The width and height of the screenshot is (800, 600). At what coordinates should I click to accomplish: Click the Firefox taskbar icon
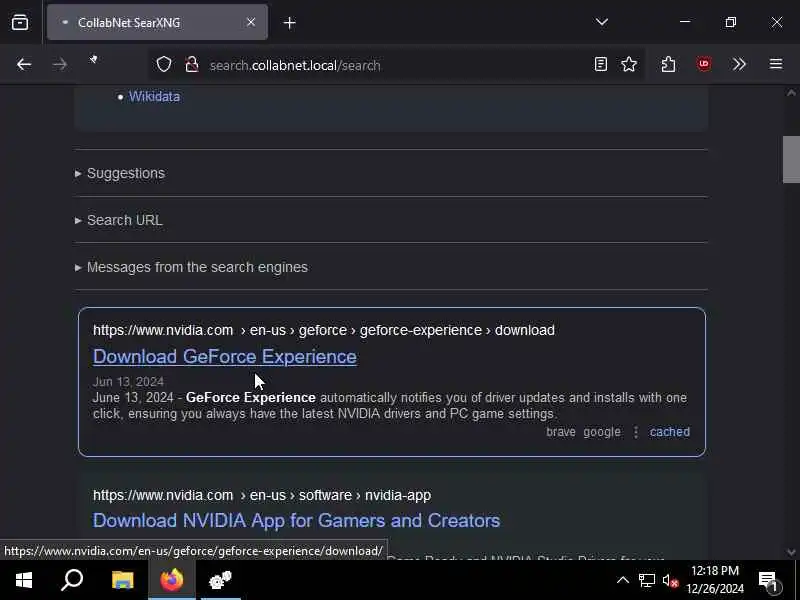click(x=172, y=580)
